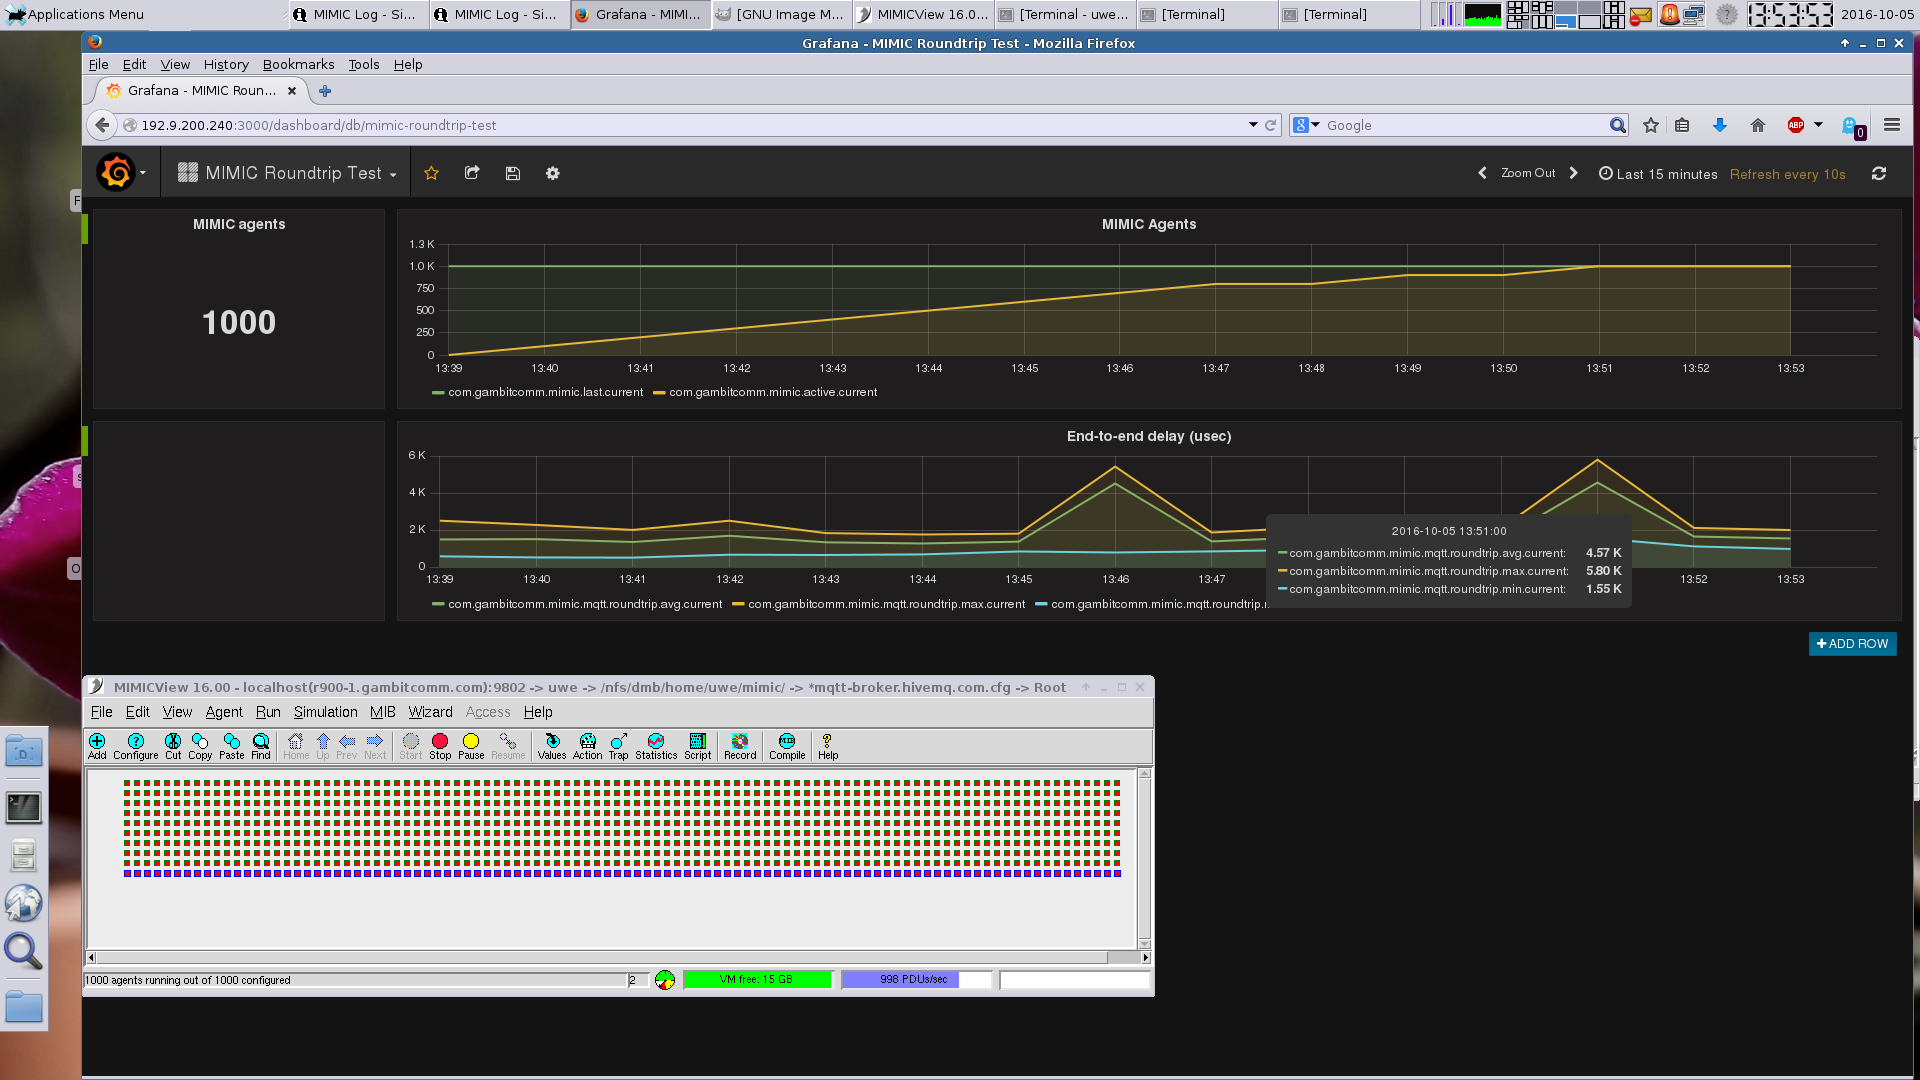The width and height of the screenshot is (1920, 1080).
Task: Open Firefox Bookmarks menu
Action: (299, 64)
